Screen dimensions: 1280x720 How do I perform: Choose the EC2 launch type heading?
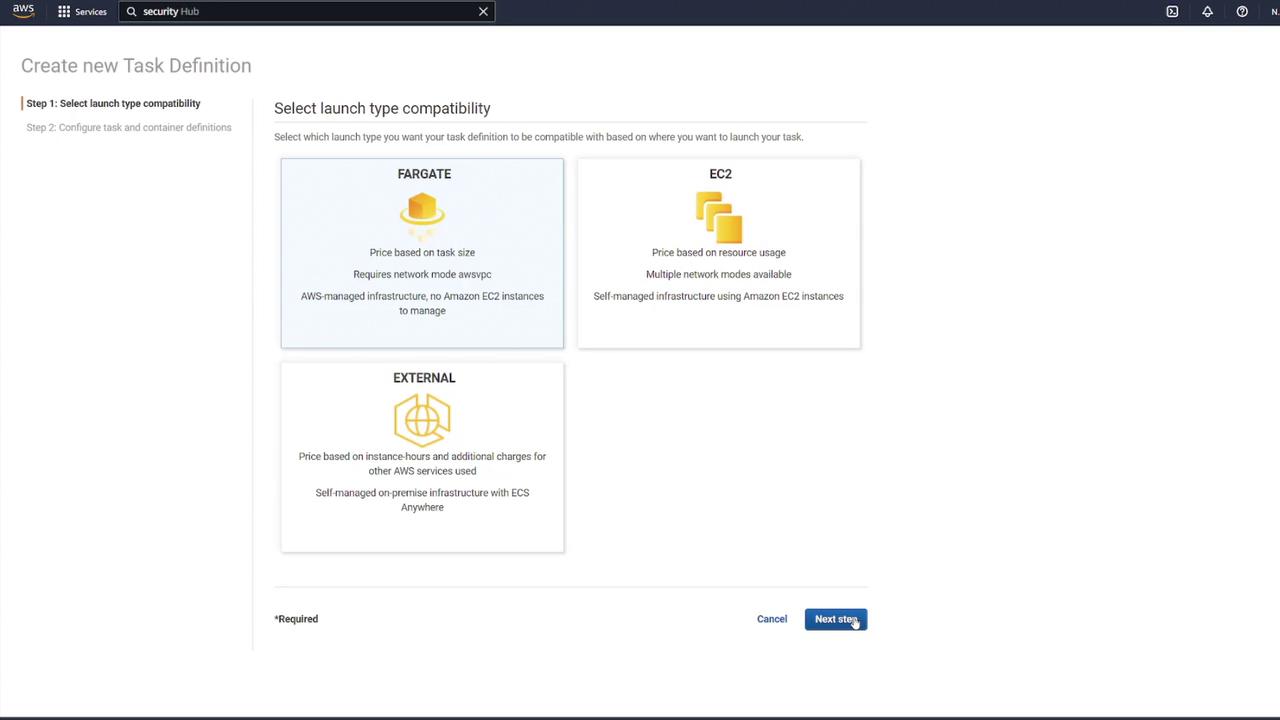pos(720,174)
